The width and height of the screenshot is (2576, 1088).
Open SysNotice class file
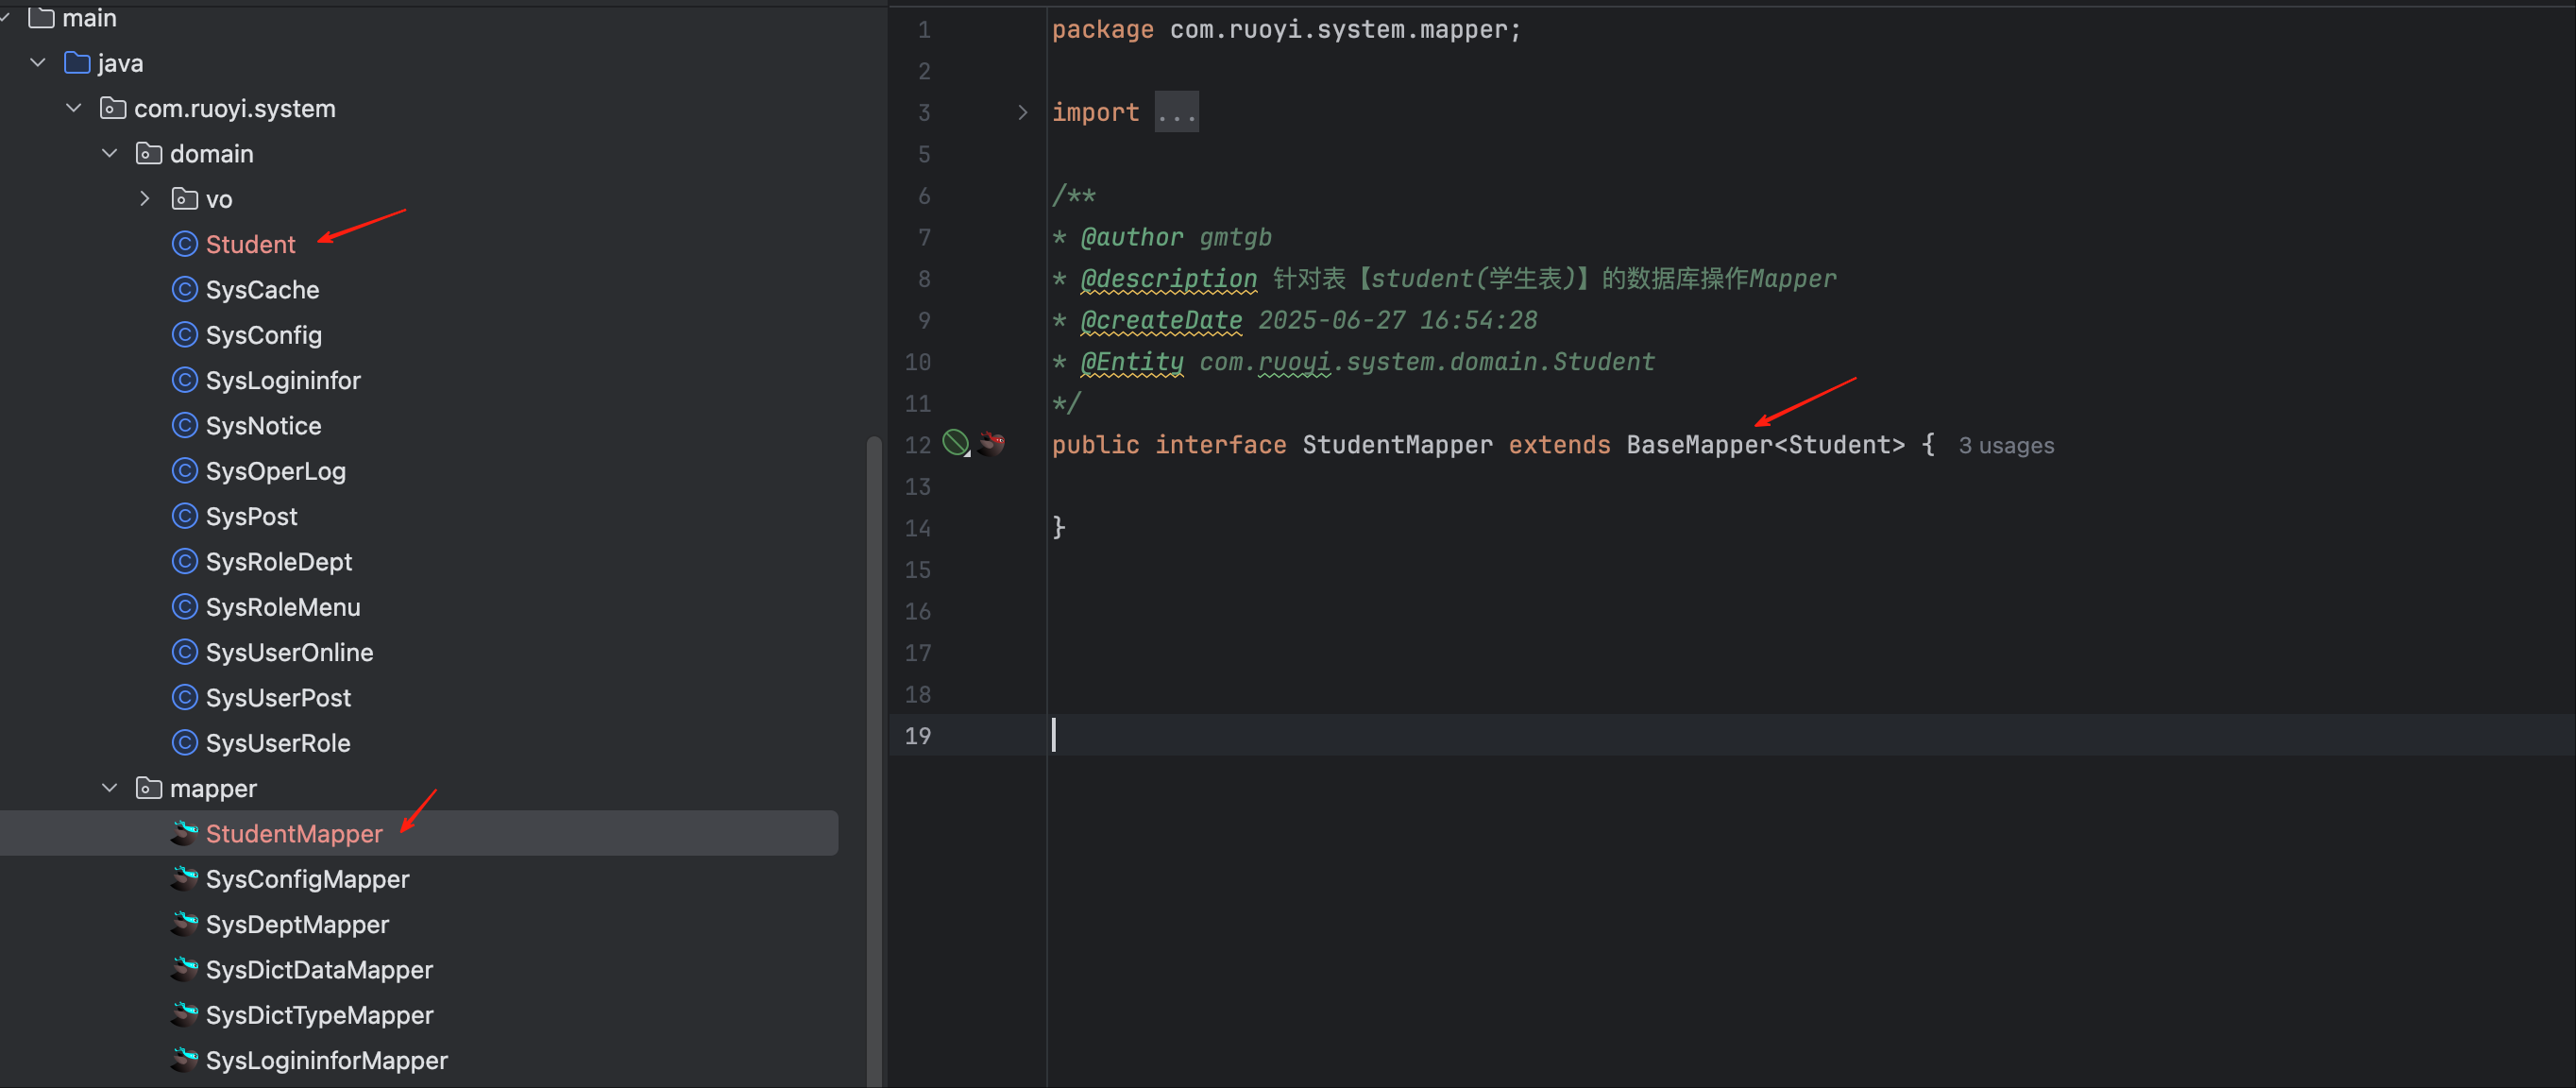pos(263,426)
